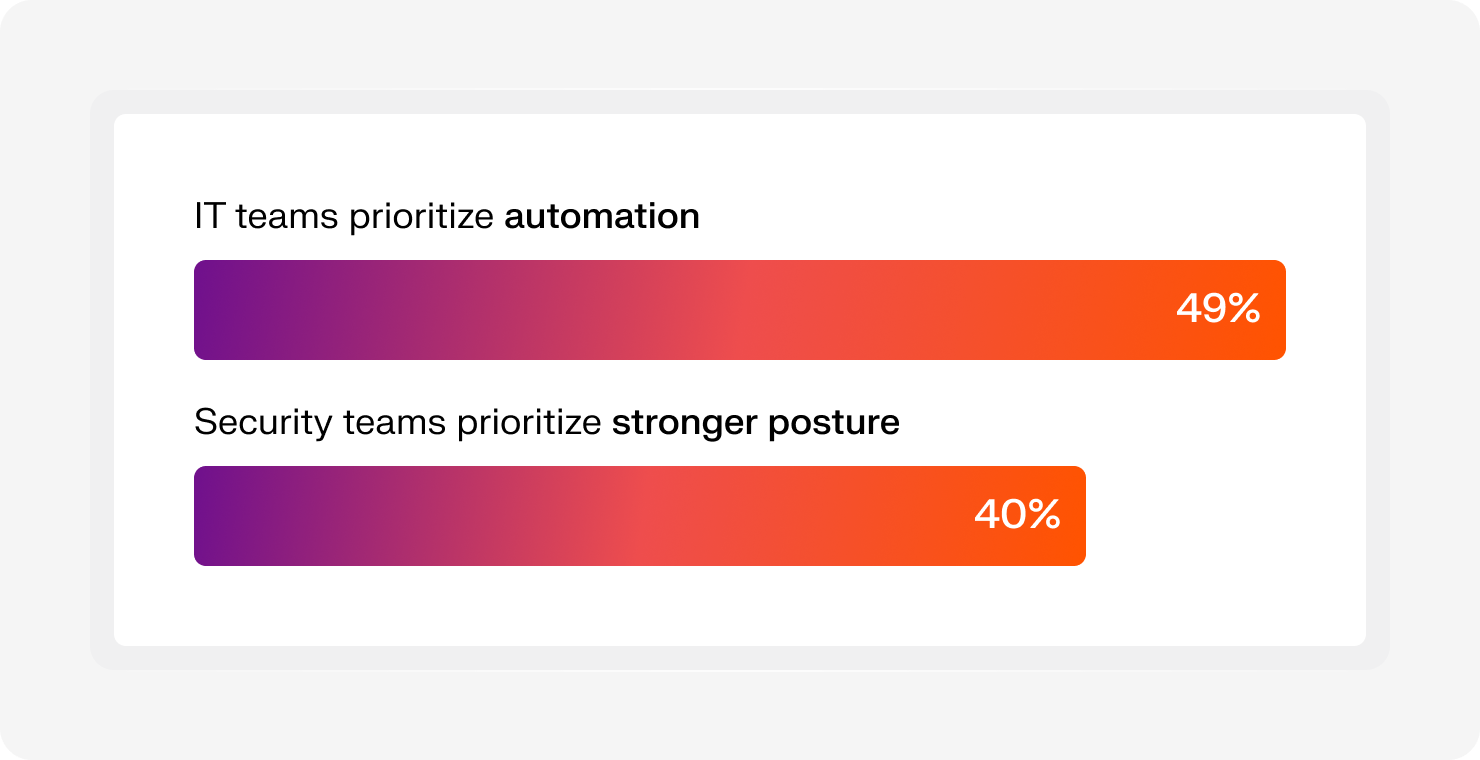
Task: Click the bold word "automation"
Action: tap(602, 217)
